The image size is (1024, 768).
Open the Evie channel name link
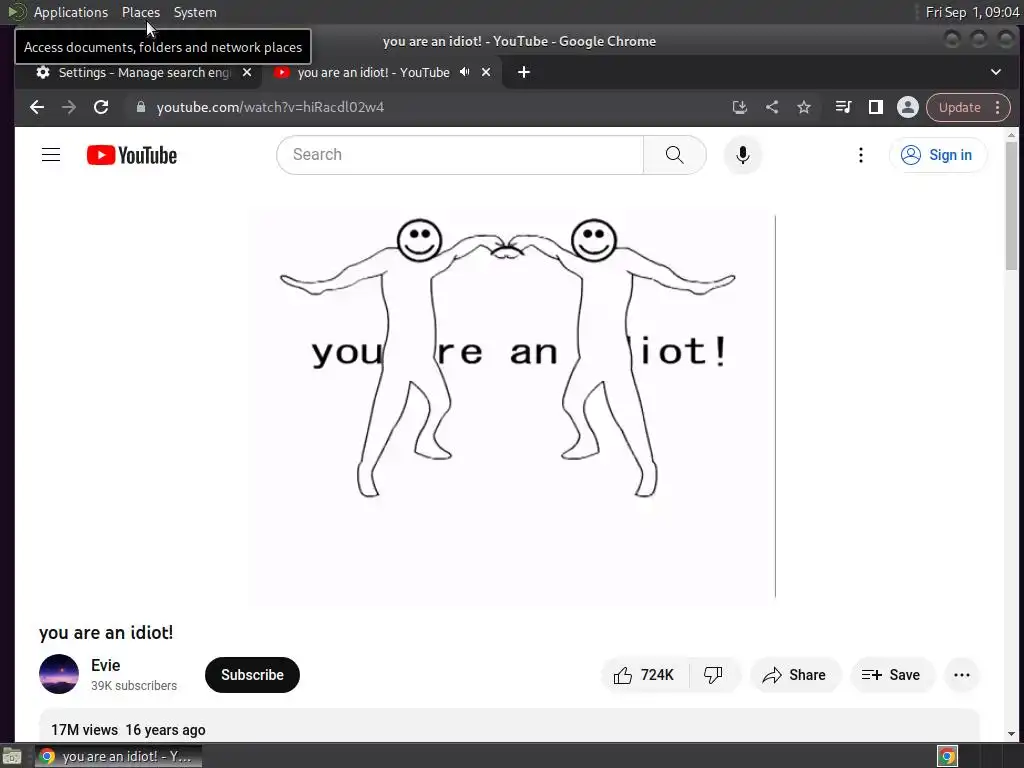[106, 665]
